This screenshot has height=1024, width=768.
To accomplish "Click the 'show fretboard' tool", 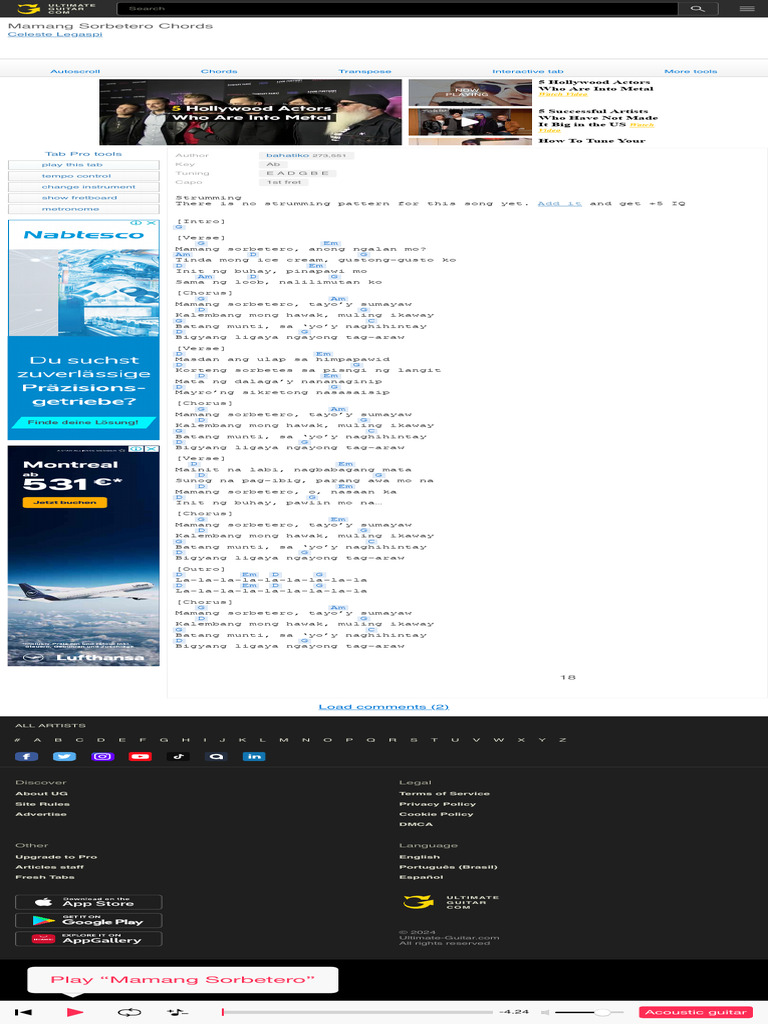I will 84,198.
